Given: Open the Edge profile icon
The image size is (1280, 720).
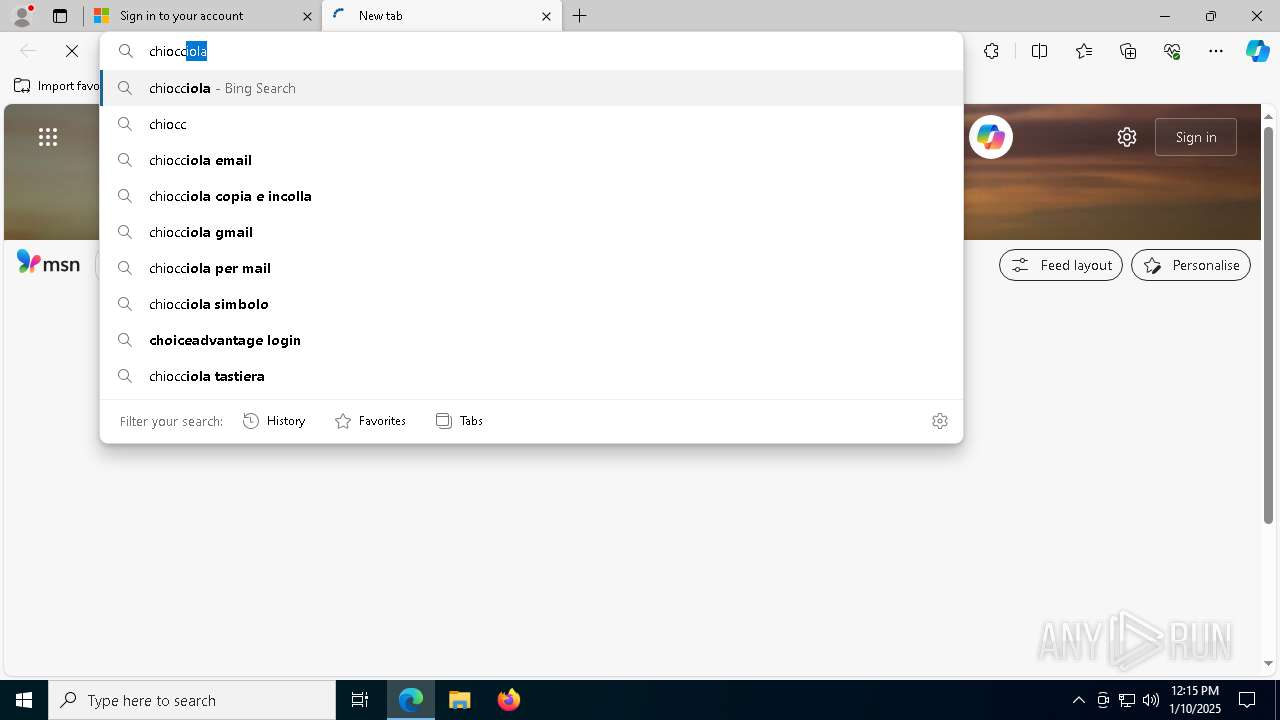Looking at the screenshot, I should coord(22,16).
